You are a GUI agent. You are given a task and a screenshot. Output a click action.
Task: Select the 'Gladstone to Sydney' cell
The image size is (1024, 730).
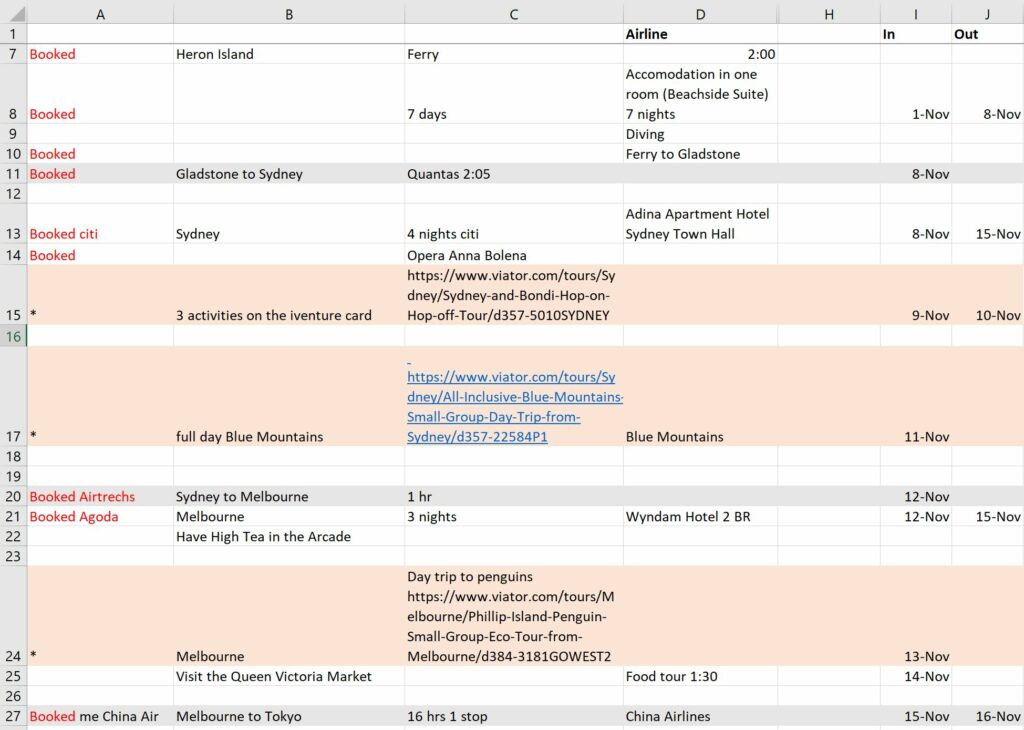click(289, 174)
